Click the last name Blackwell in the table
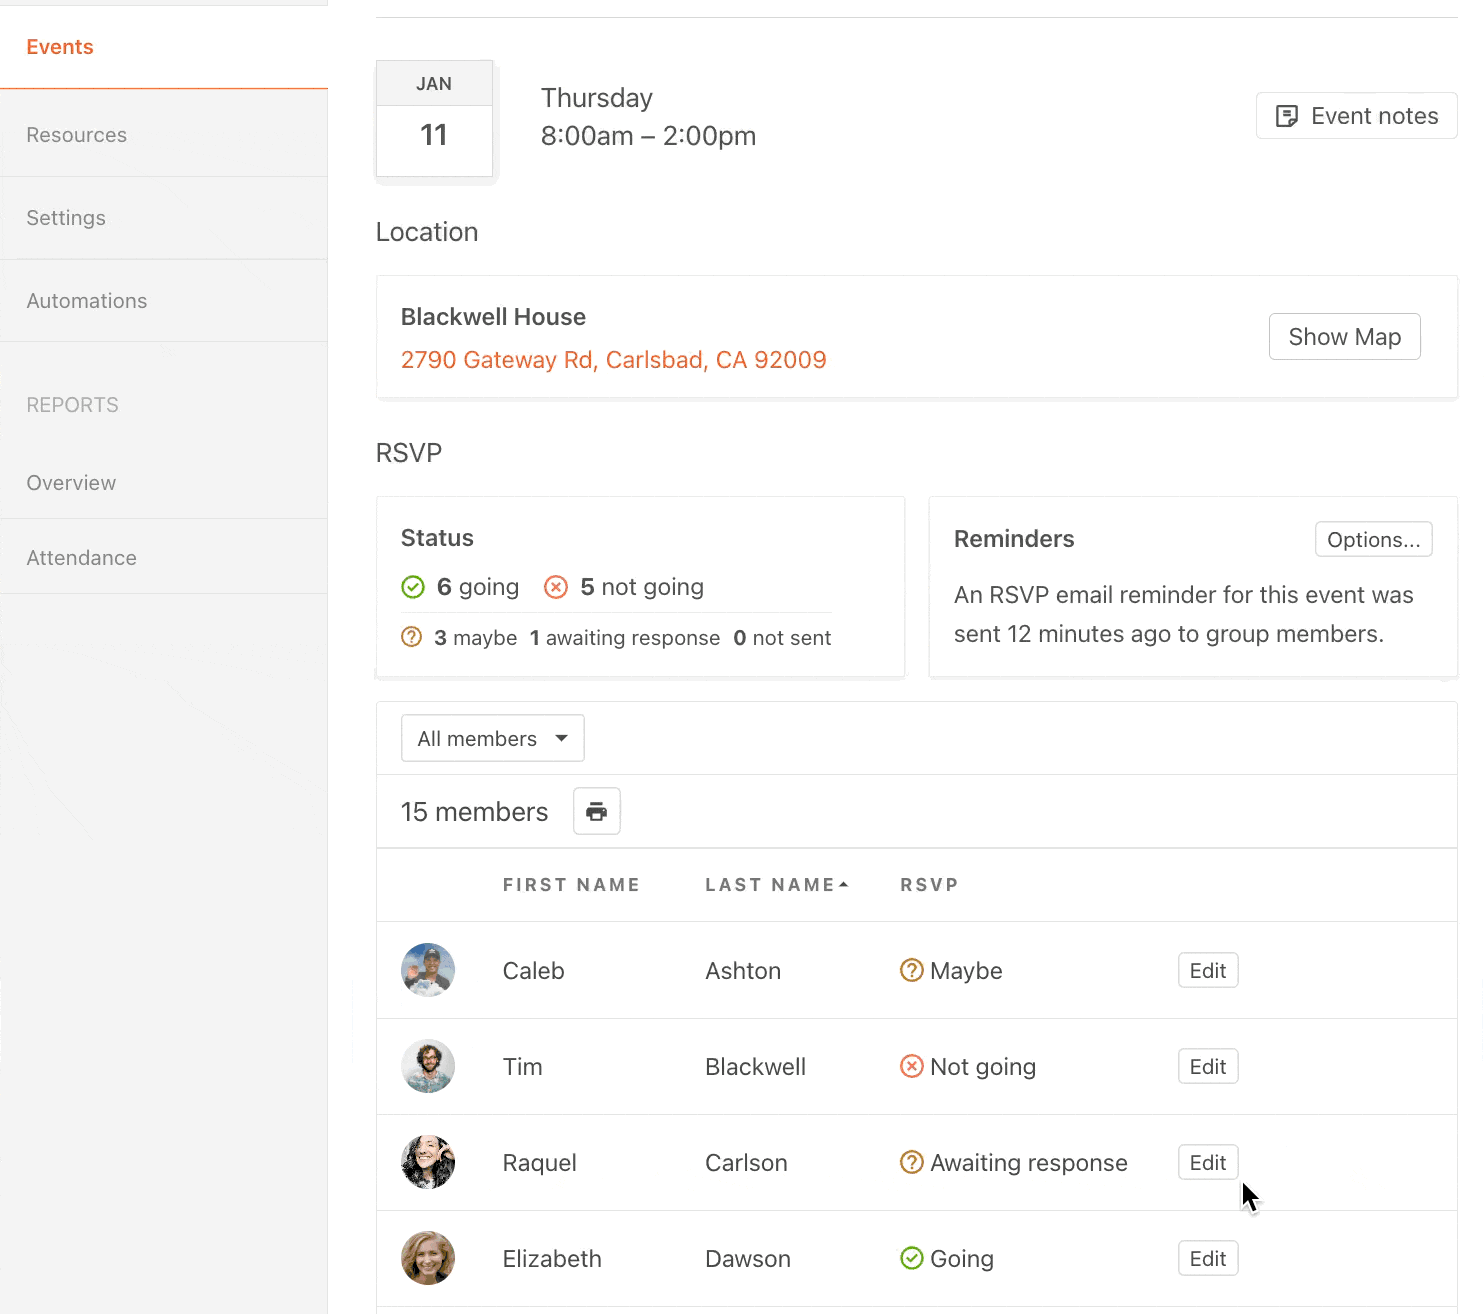This screenshot has height=1314, width=1484. click(x=755, y=1067)
